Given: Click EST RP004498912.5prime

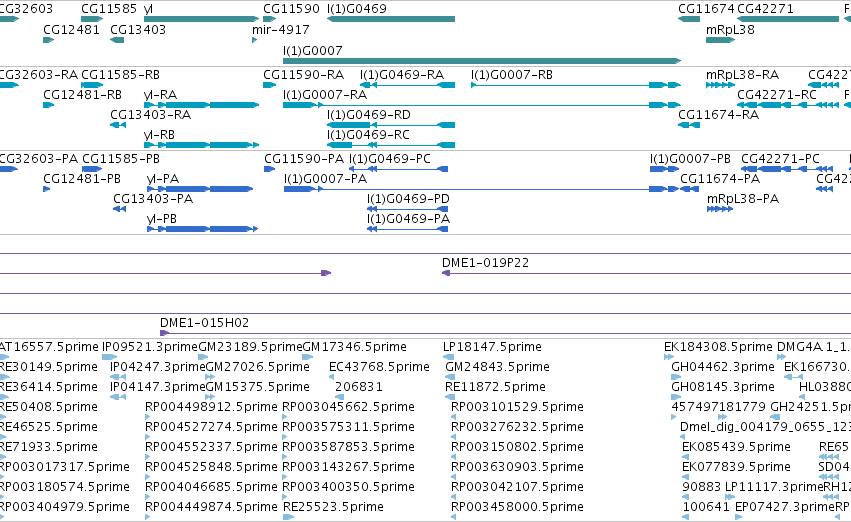Looking at the screenshot, I should click(x=148, y=417).
